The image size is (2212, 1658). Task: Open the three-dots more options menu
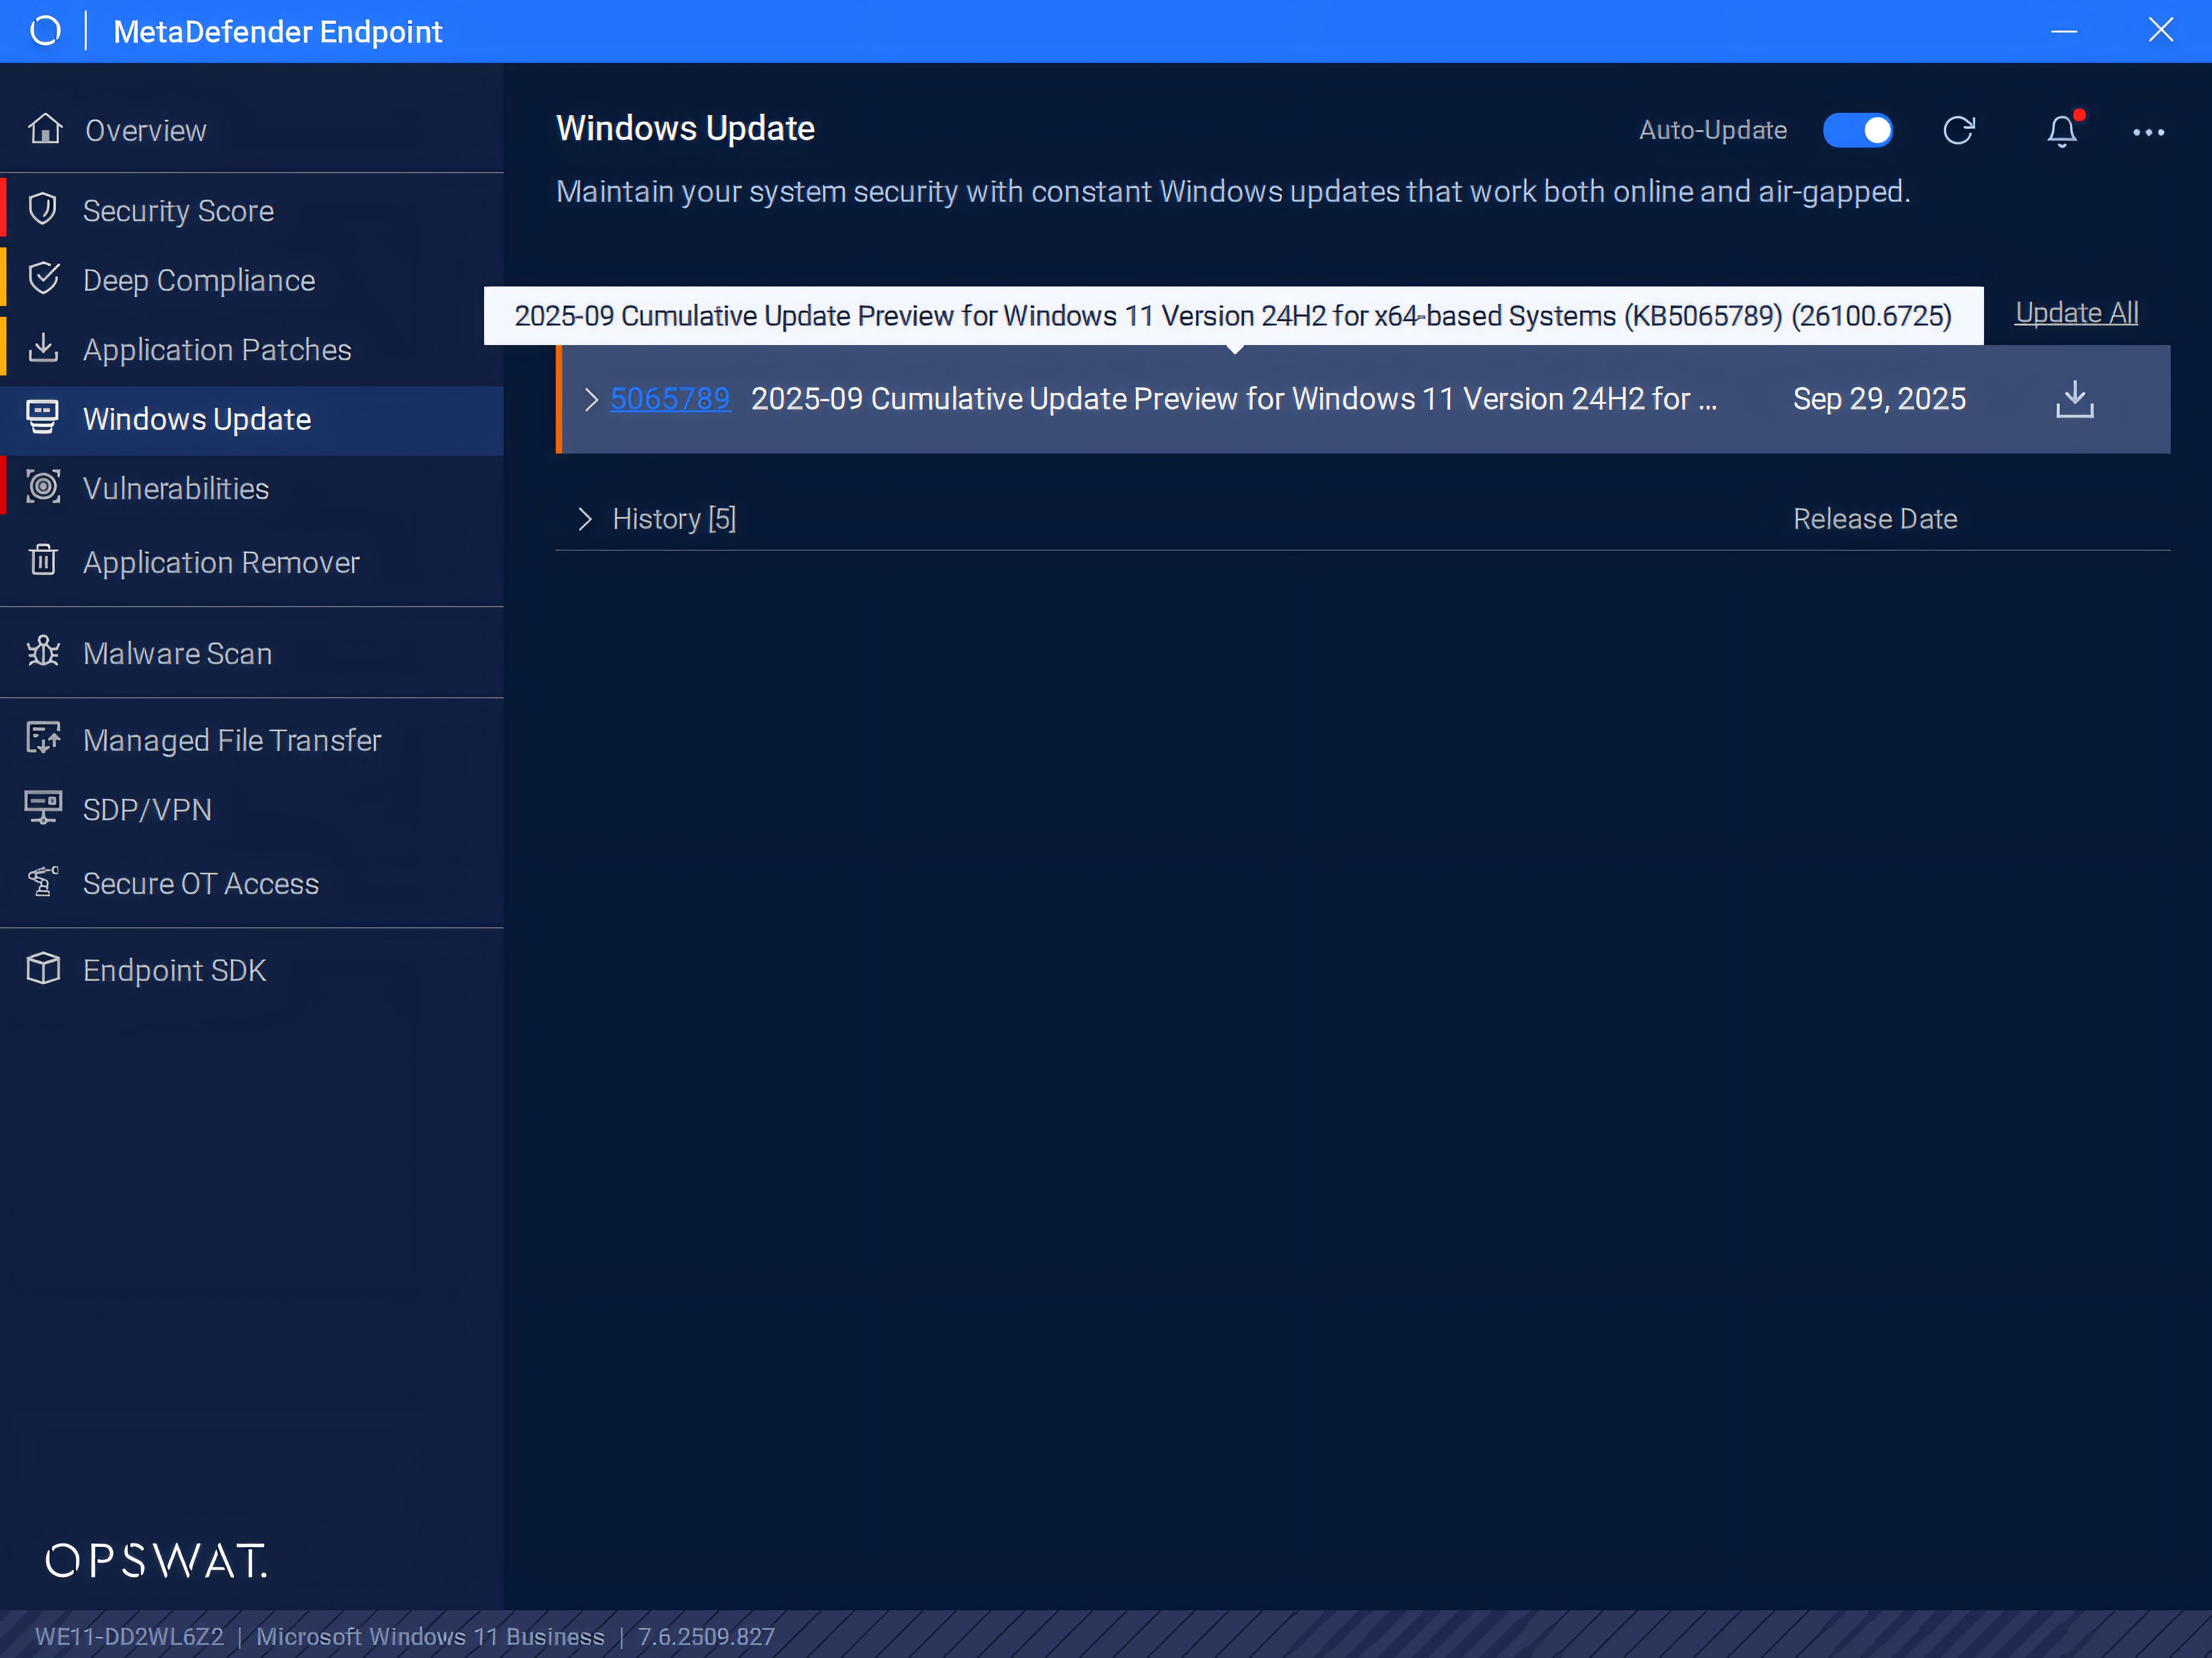(x=2147, y=132)
